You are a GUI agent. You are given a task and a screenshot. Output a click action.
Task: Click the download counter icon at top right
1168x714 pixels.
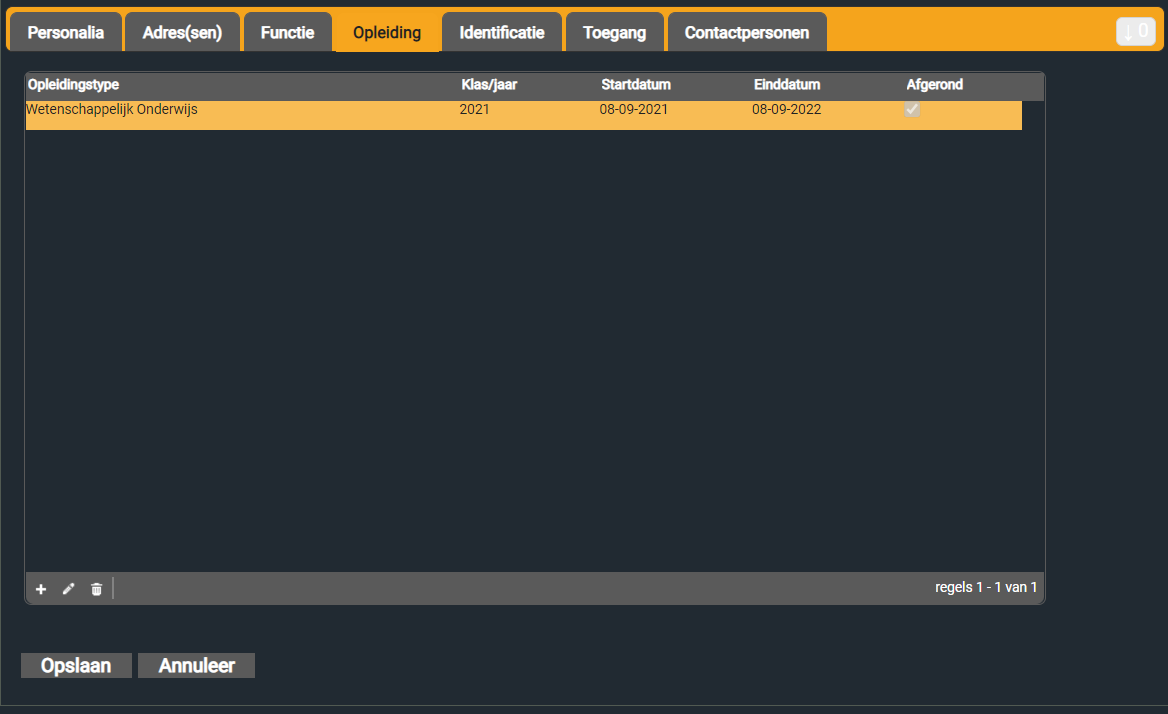(1135, 31)
